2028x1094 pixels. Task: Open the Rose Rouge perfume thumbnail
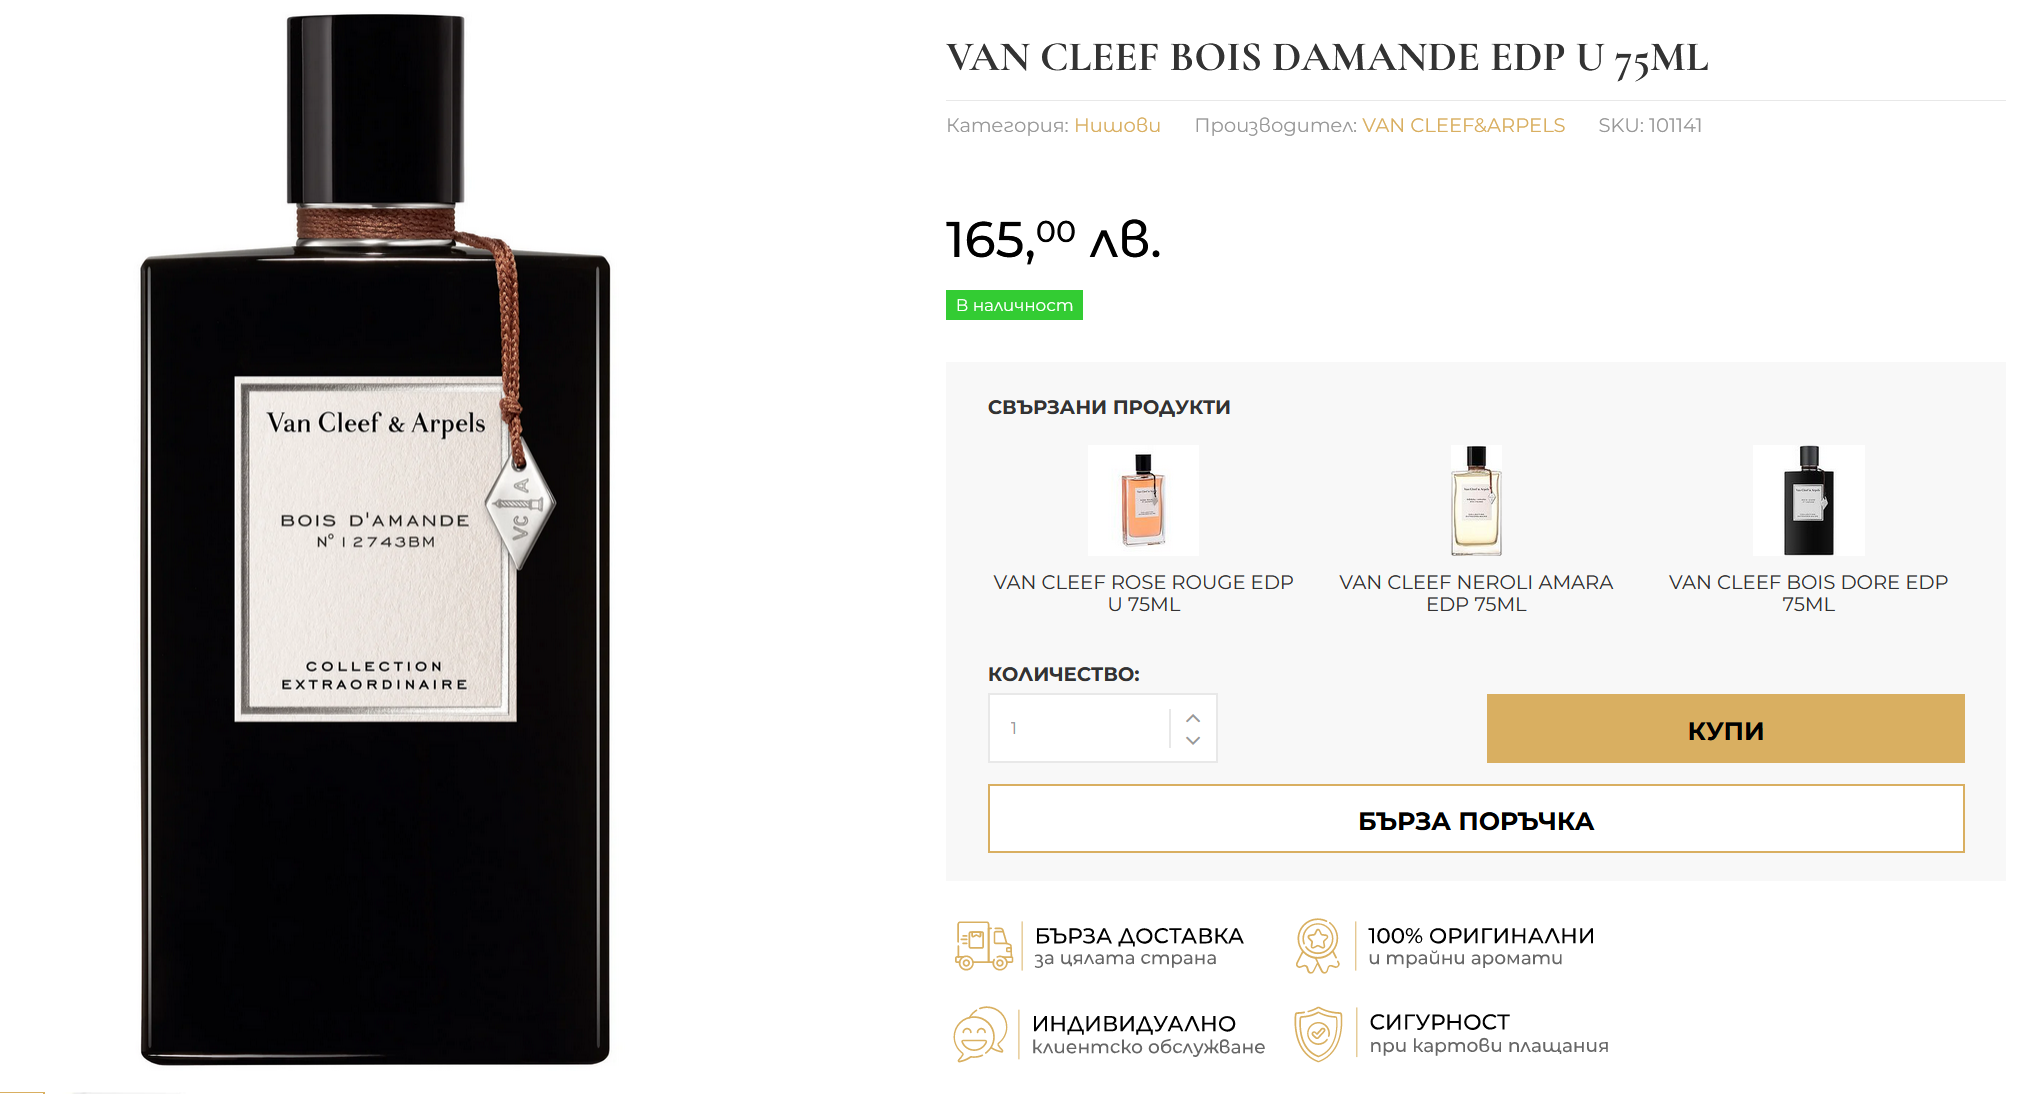tap(1143, 500)
